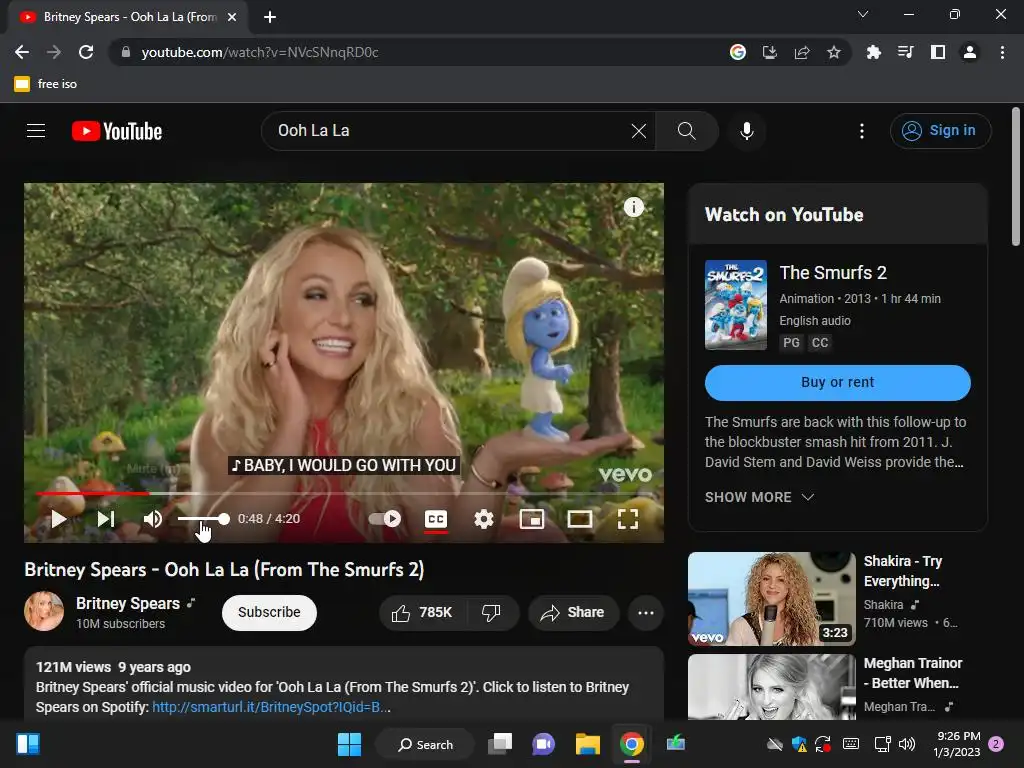Share this page from address bar
The image size is (1024, 768).
click(801, 52)
